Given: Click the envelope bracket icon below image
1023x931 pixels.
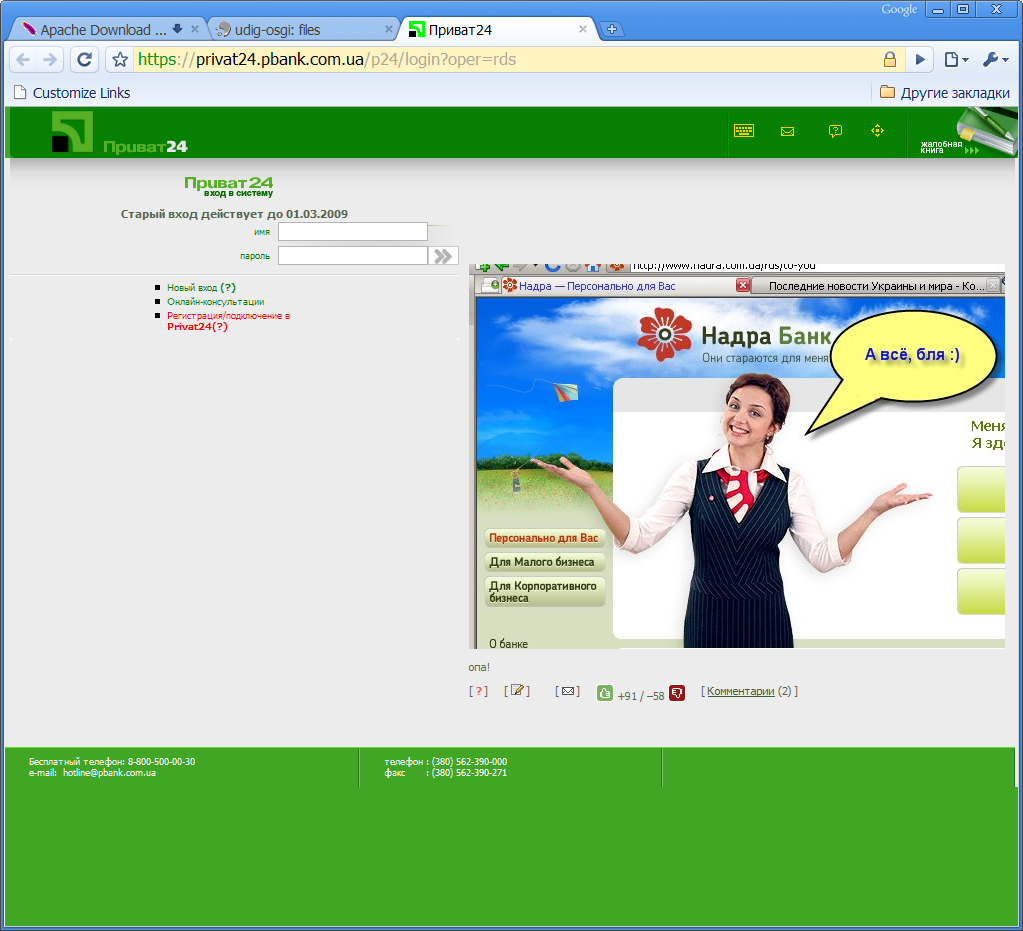Looking at the screenshot, I should point(568,691).
